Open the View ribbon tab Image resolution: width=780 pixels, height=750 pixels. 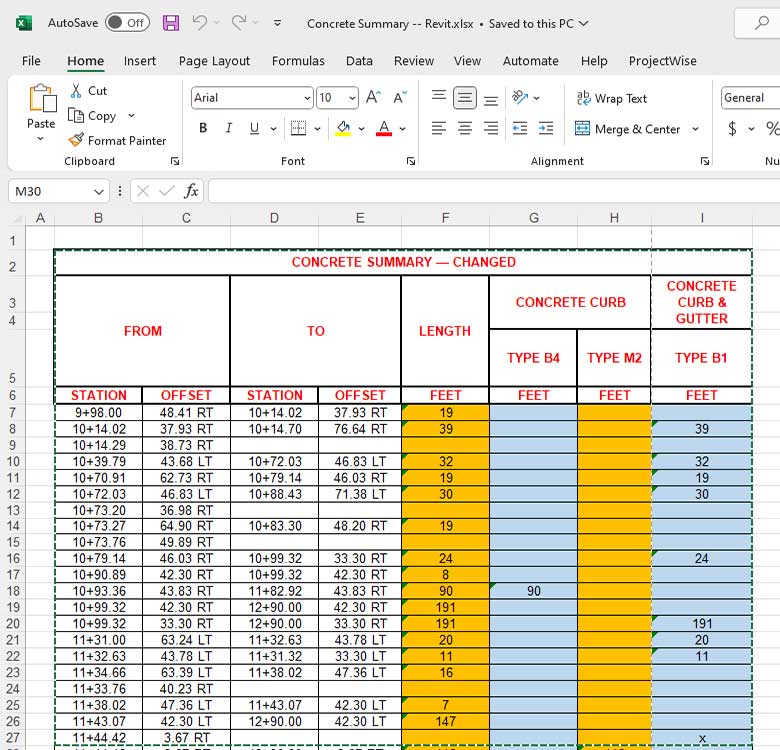467,61
